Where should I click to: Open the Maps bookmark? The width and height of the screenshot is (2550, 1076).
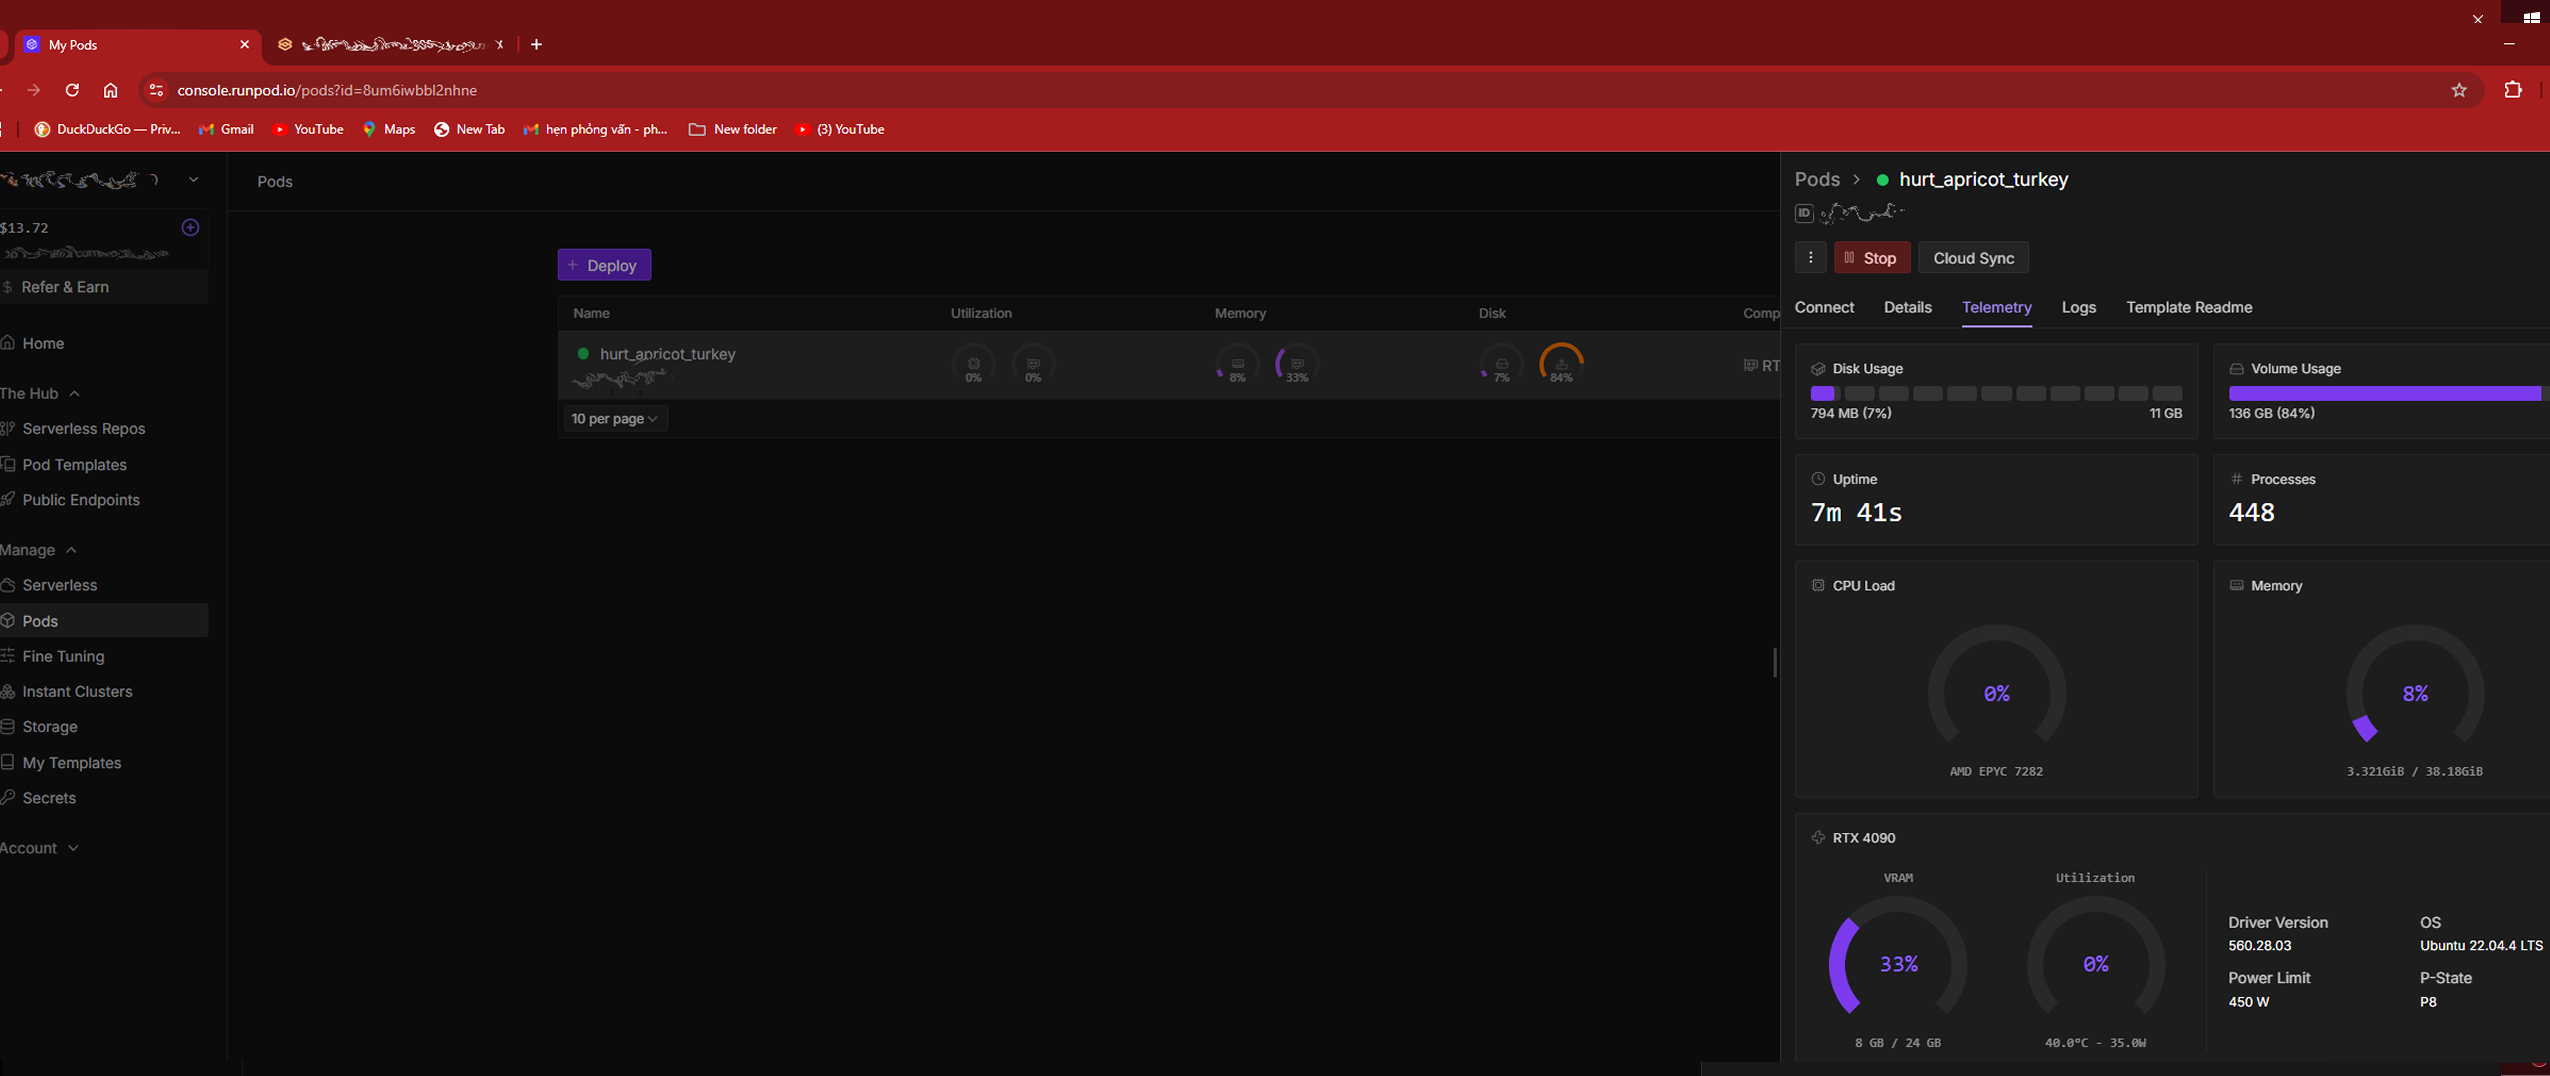click(388, 129)
